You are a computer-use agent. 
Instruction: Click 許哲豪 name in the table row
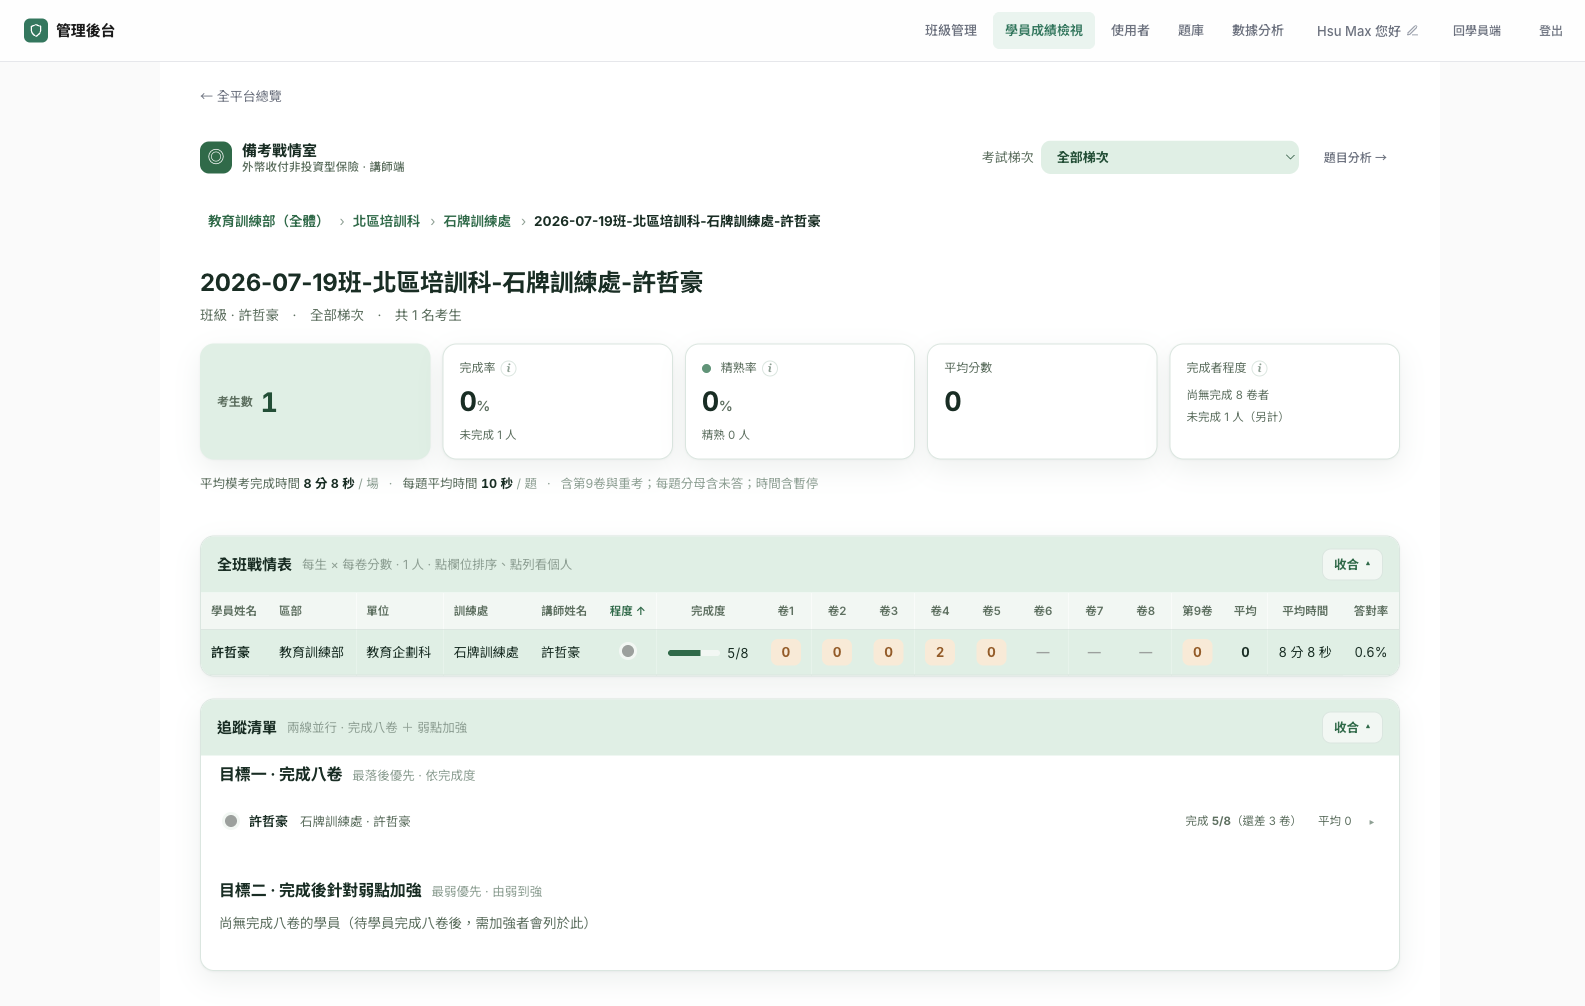(x=230, y=652)
